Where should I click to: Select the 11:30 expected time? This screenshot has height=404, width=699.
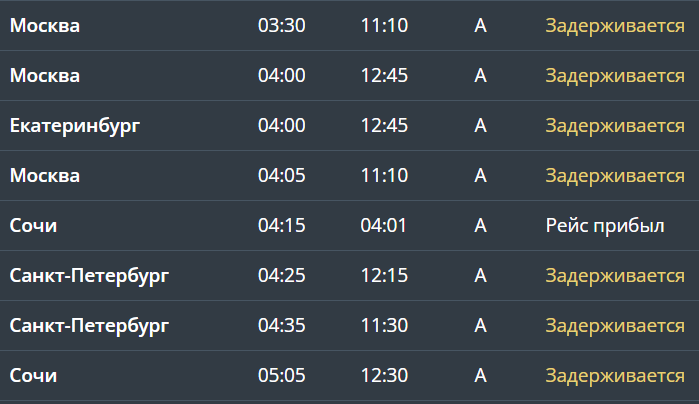click(384, 326)
